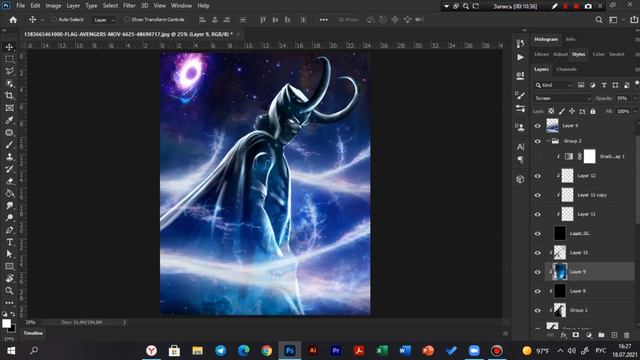Viewport: 640px width, 360px height.
Task: Create new group with folder icon
Action: coord(601,335)
